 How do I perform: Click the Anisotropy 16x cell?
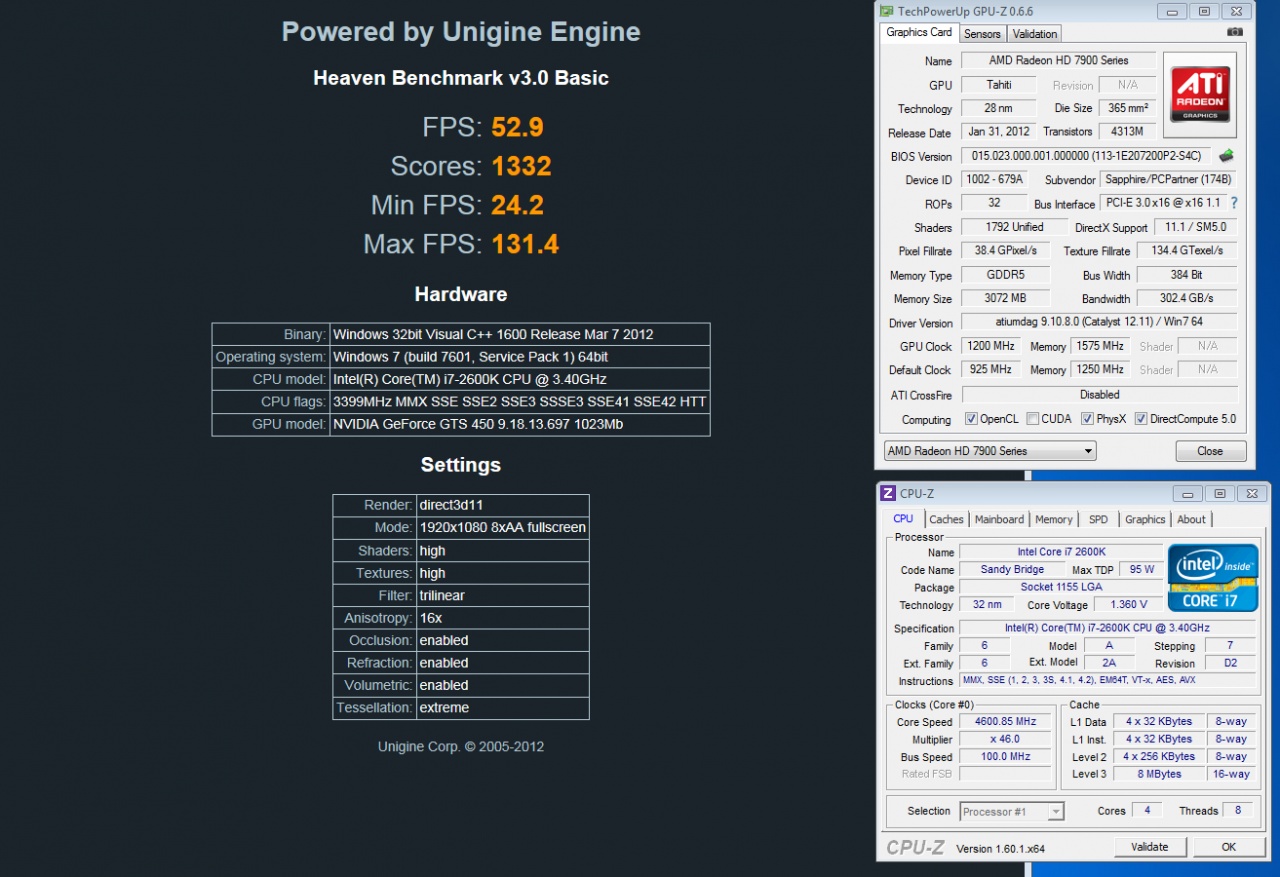coord(502,618)
